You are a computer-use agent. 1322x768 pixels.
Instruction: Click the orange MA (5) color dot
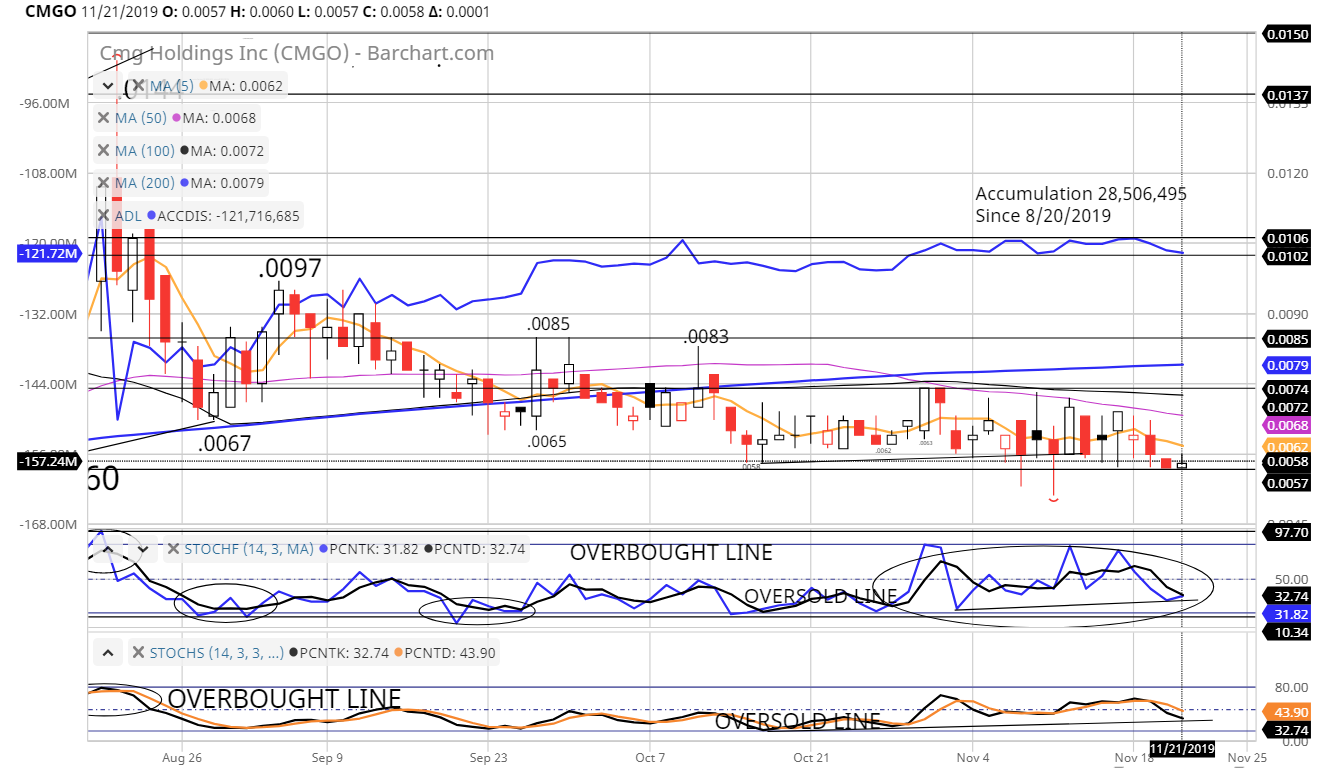204,86
